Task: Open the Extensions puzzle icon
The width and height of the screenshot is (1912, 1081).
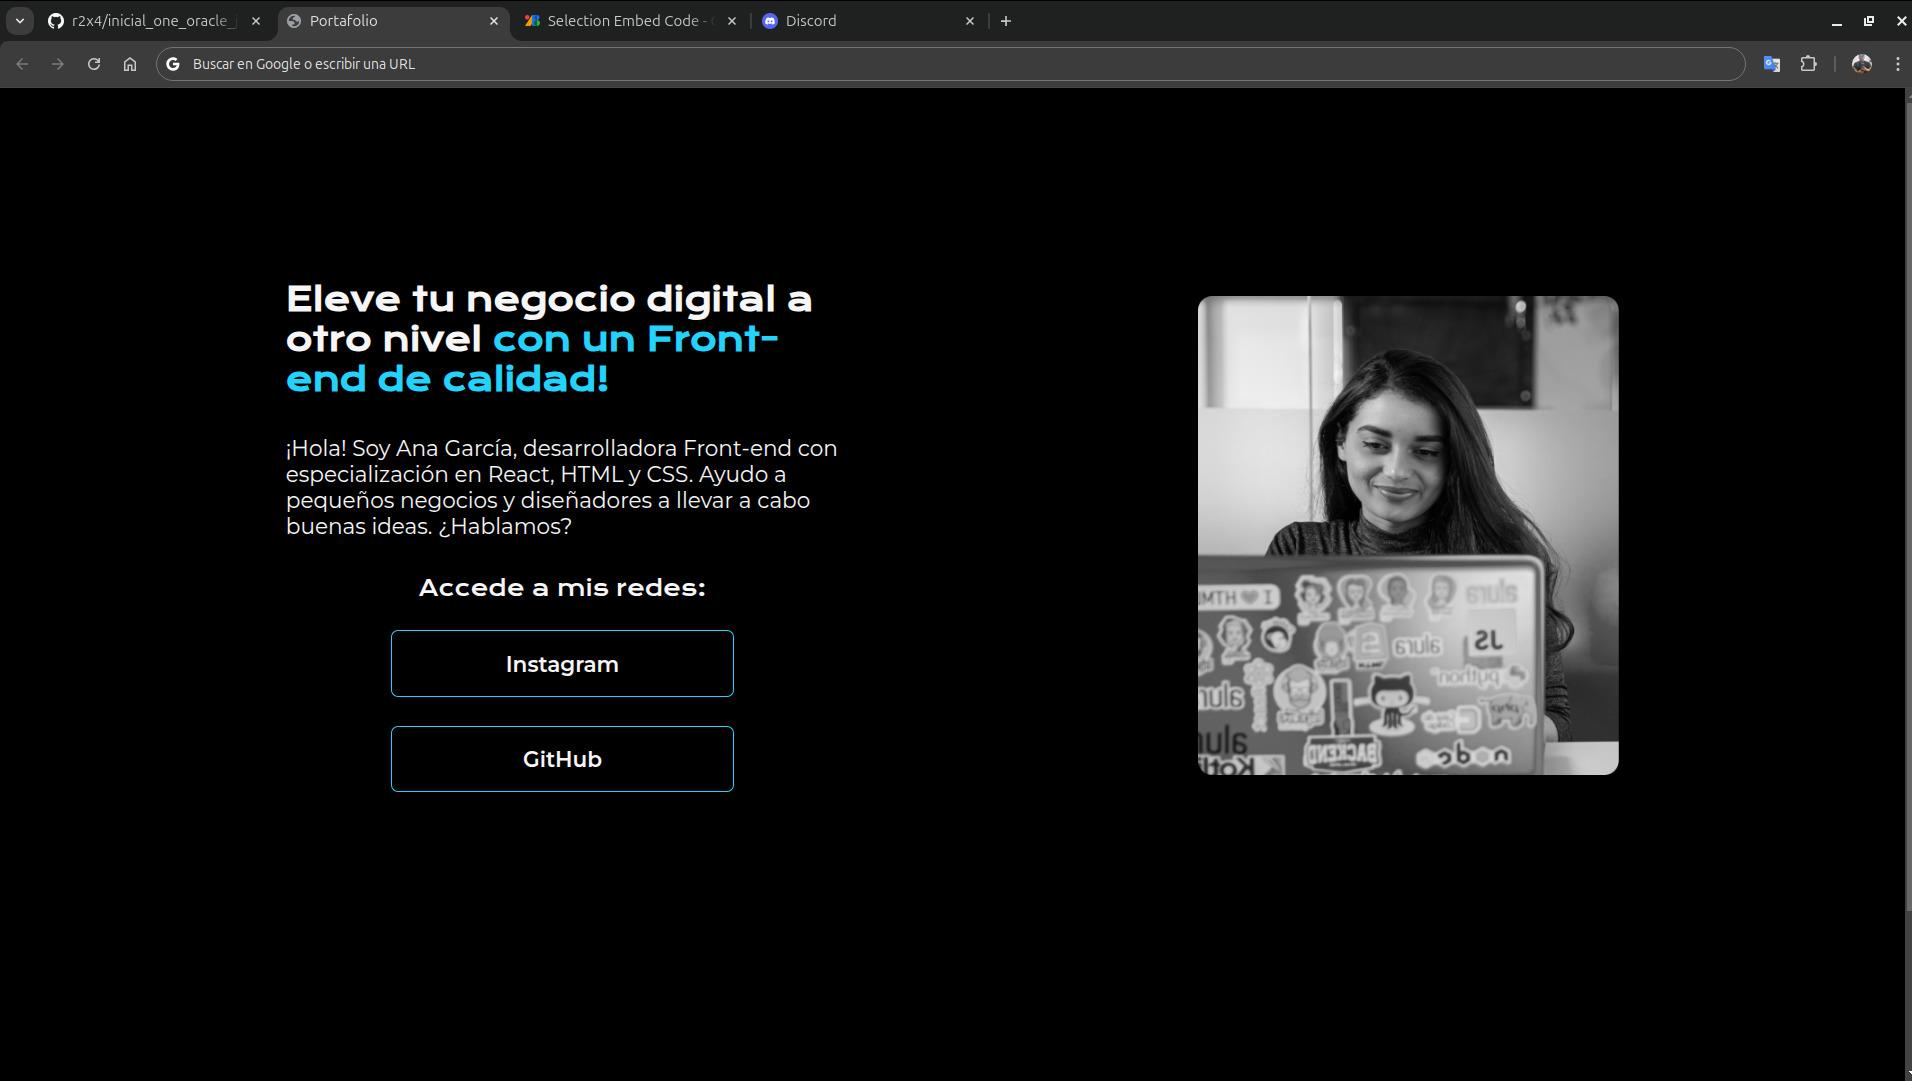Action: click(x=1808, y=64)
